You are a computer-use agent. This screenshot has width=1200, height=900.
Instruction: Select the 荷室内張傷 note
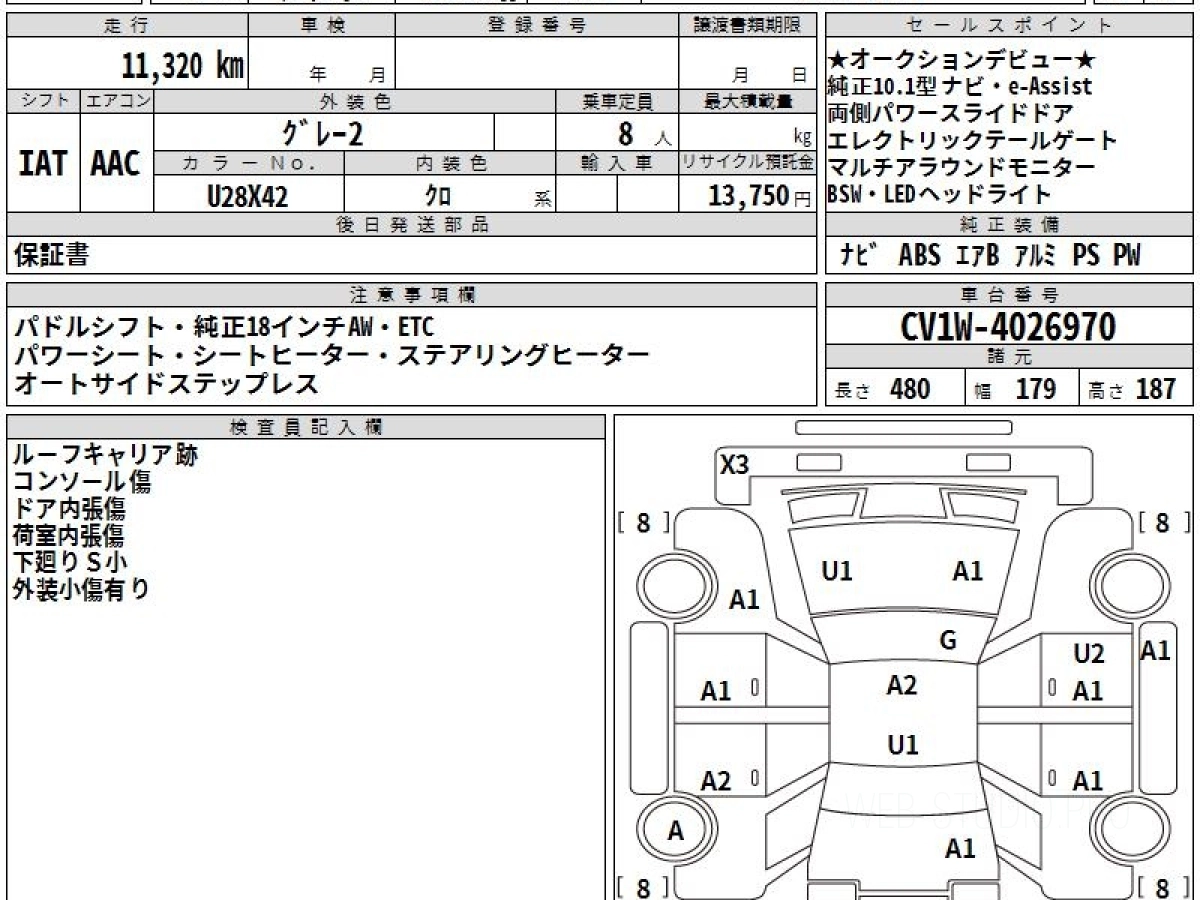point(68,535)
